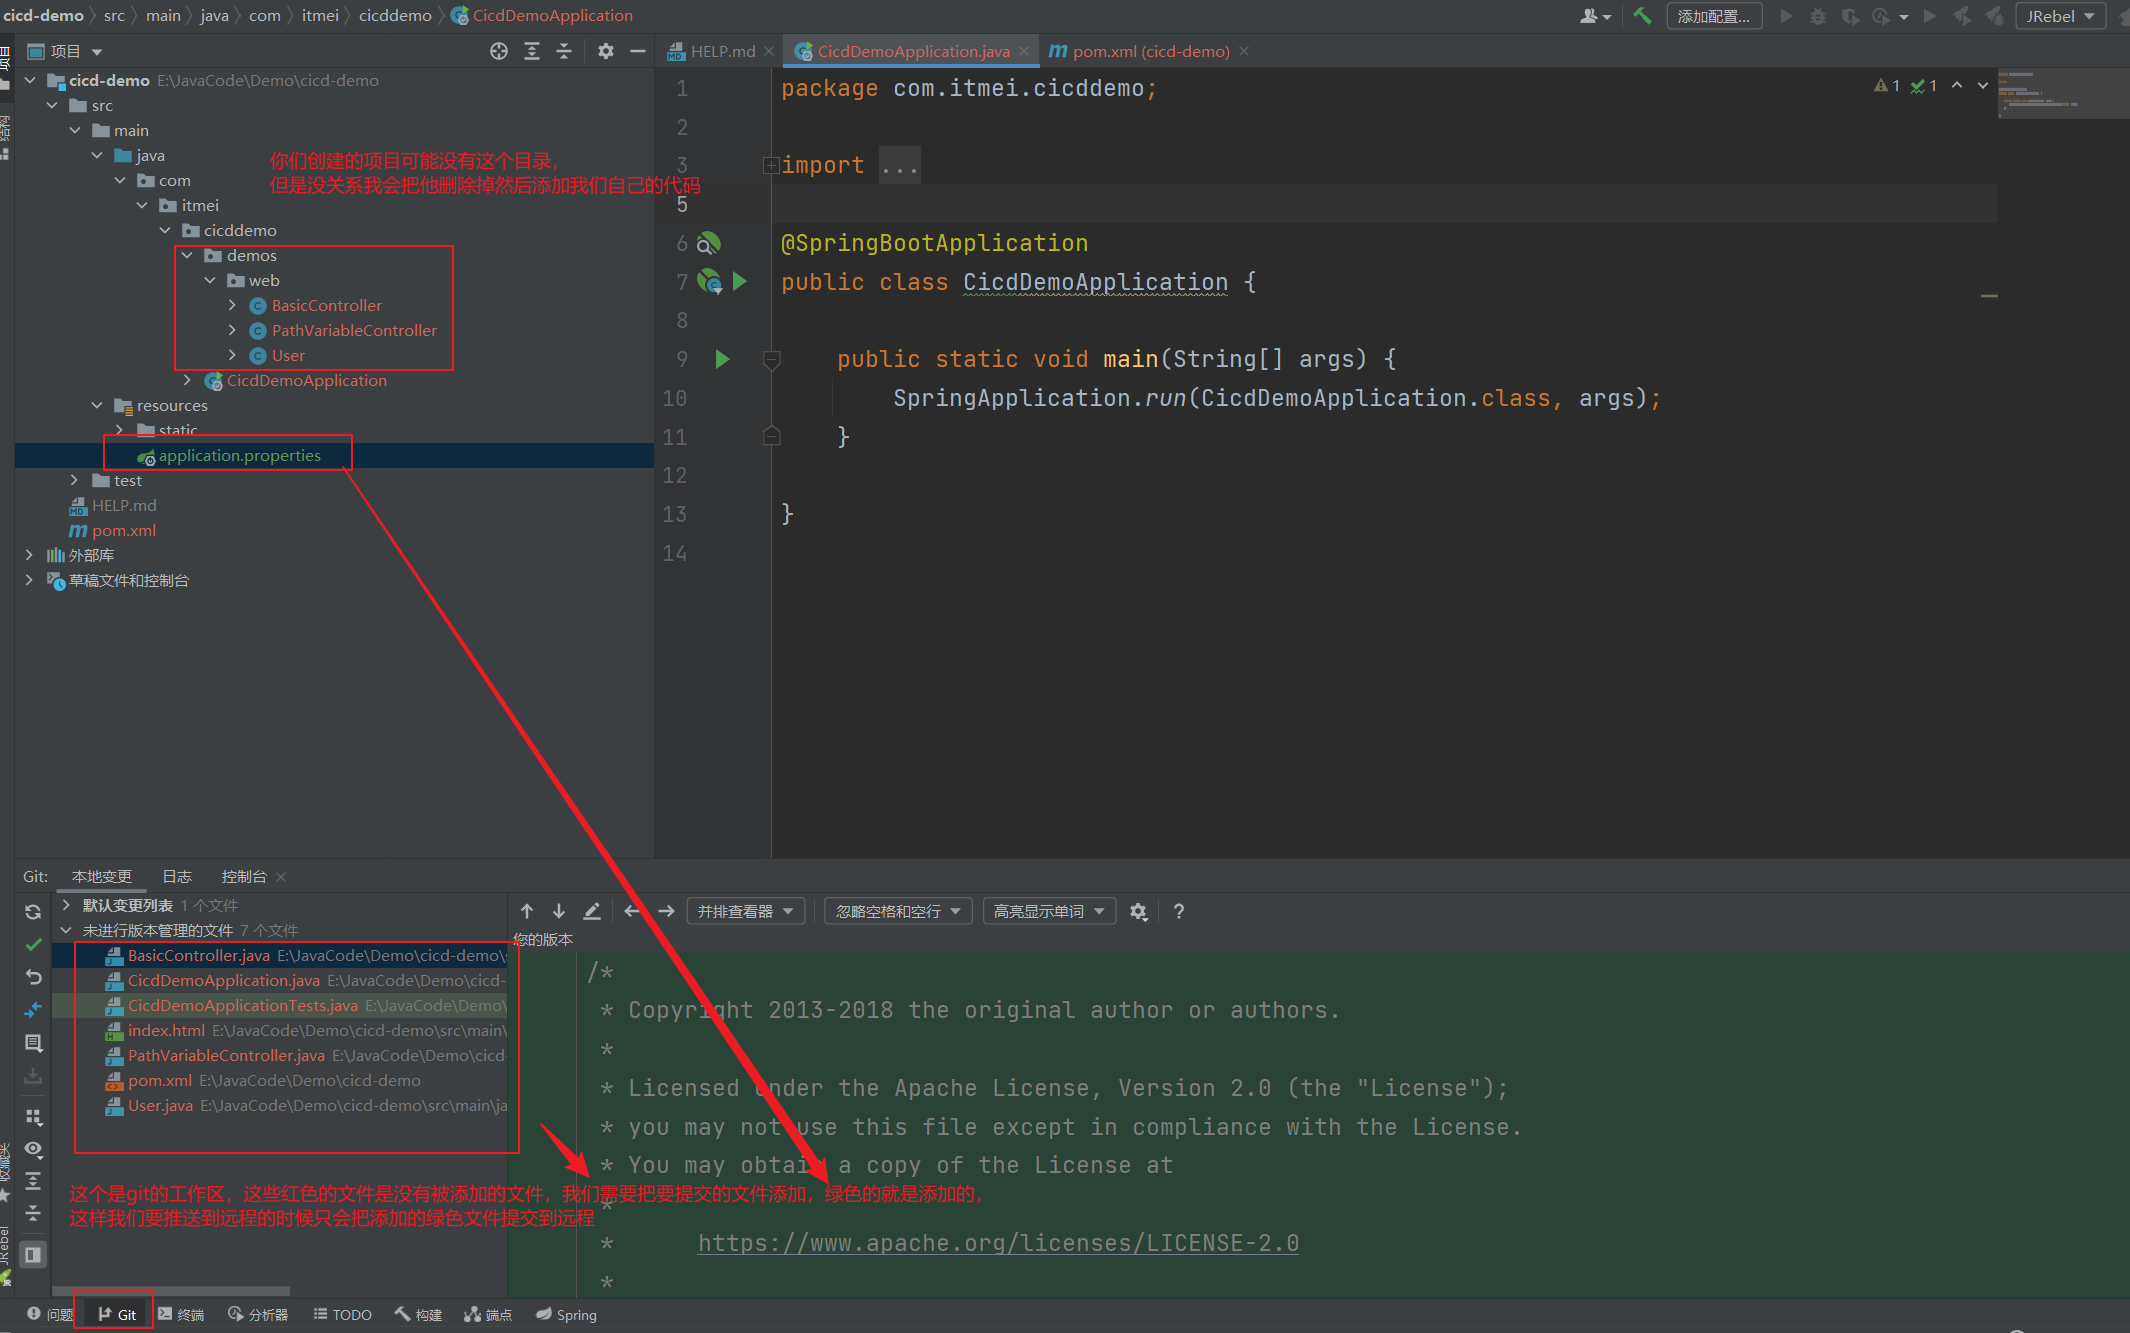The height and width of the screenshot is (1333, 2130).
Task: Click the run arrow beside main method
Action: pyautogui.click(x=722, y=359)
